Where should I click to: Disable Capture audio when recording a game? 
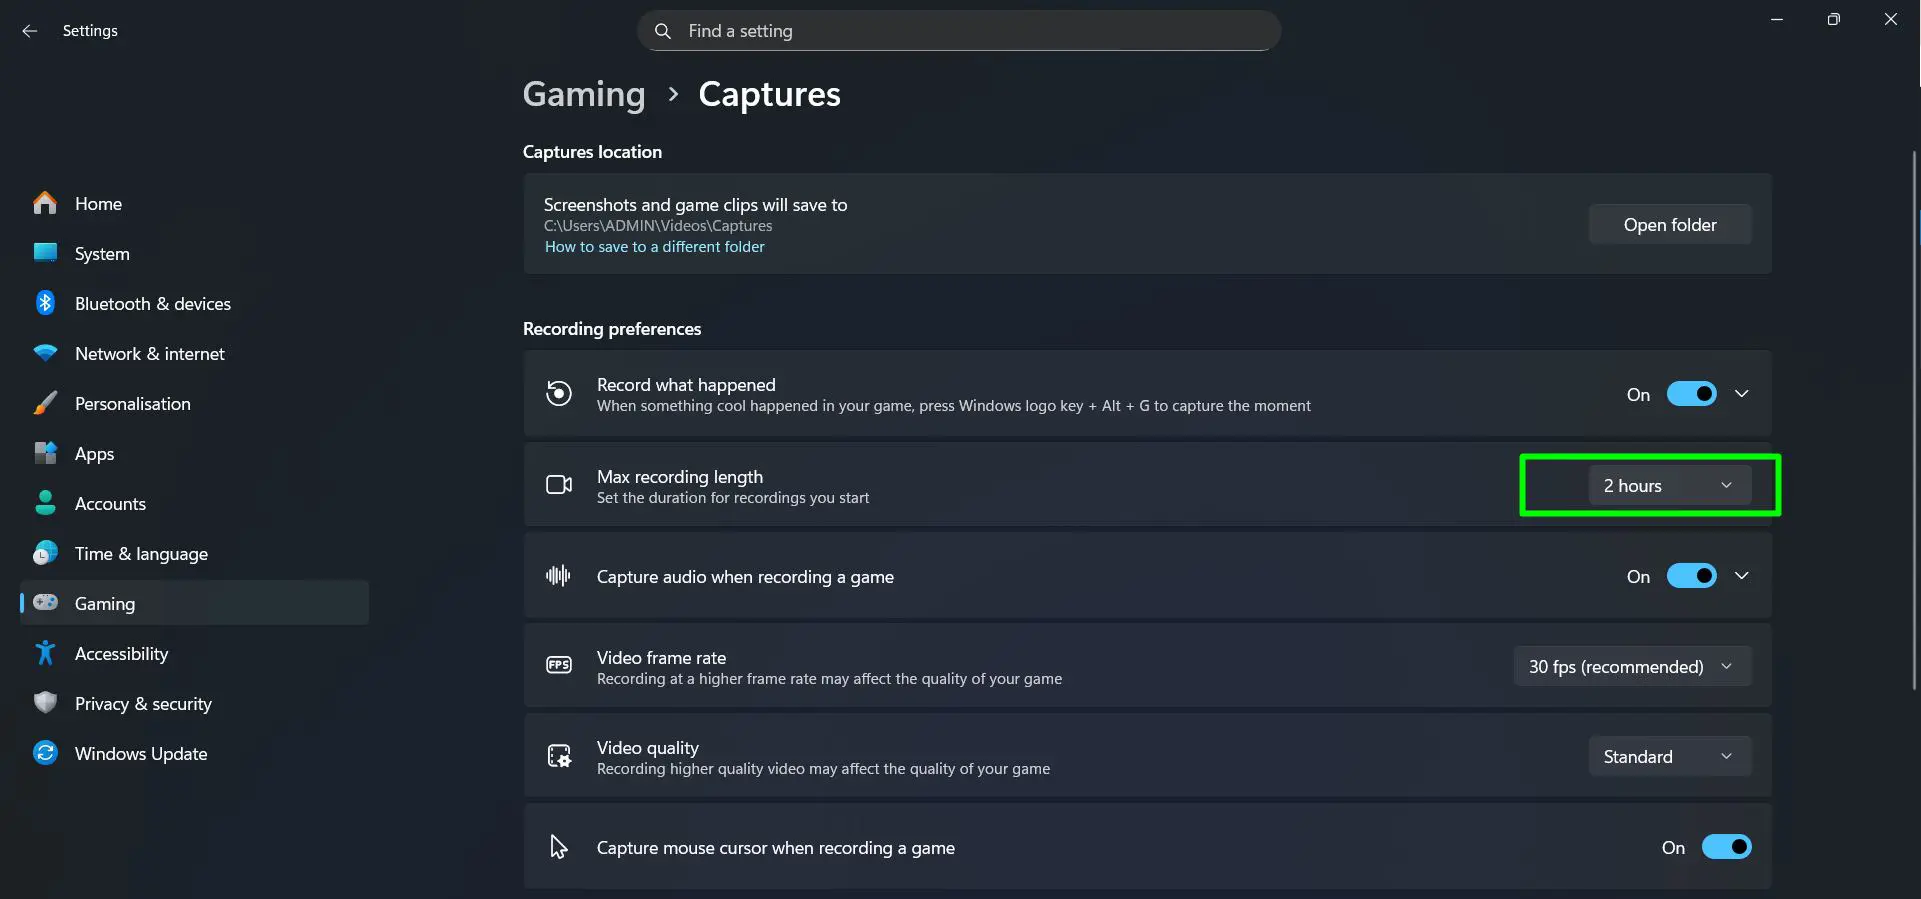coord(1691,575)
